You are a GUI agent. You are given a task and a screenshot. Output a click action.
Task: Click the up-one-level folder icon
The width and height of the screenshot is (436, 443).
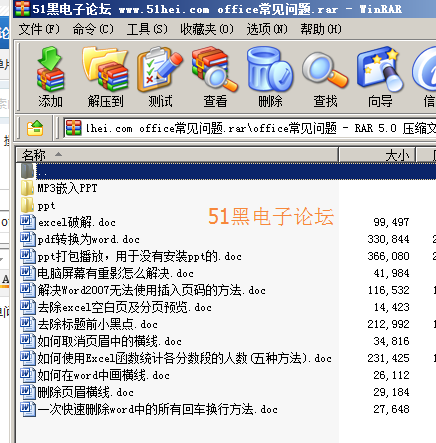coord(35,128)
